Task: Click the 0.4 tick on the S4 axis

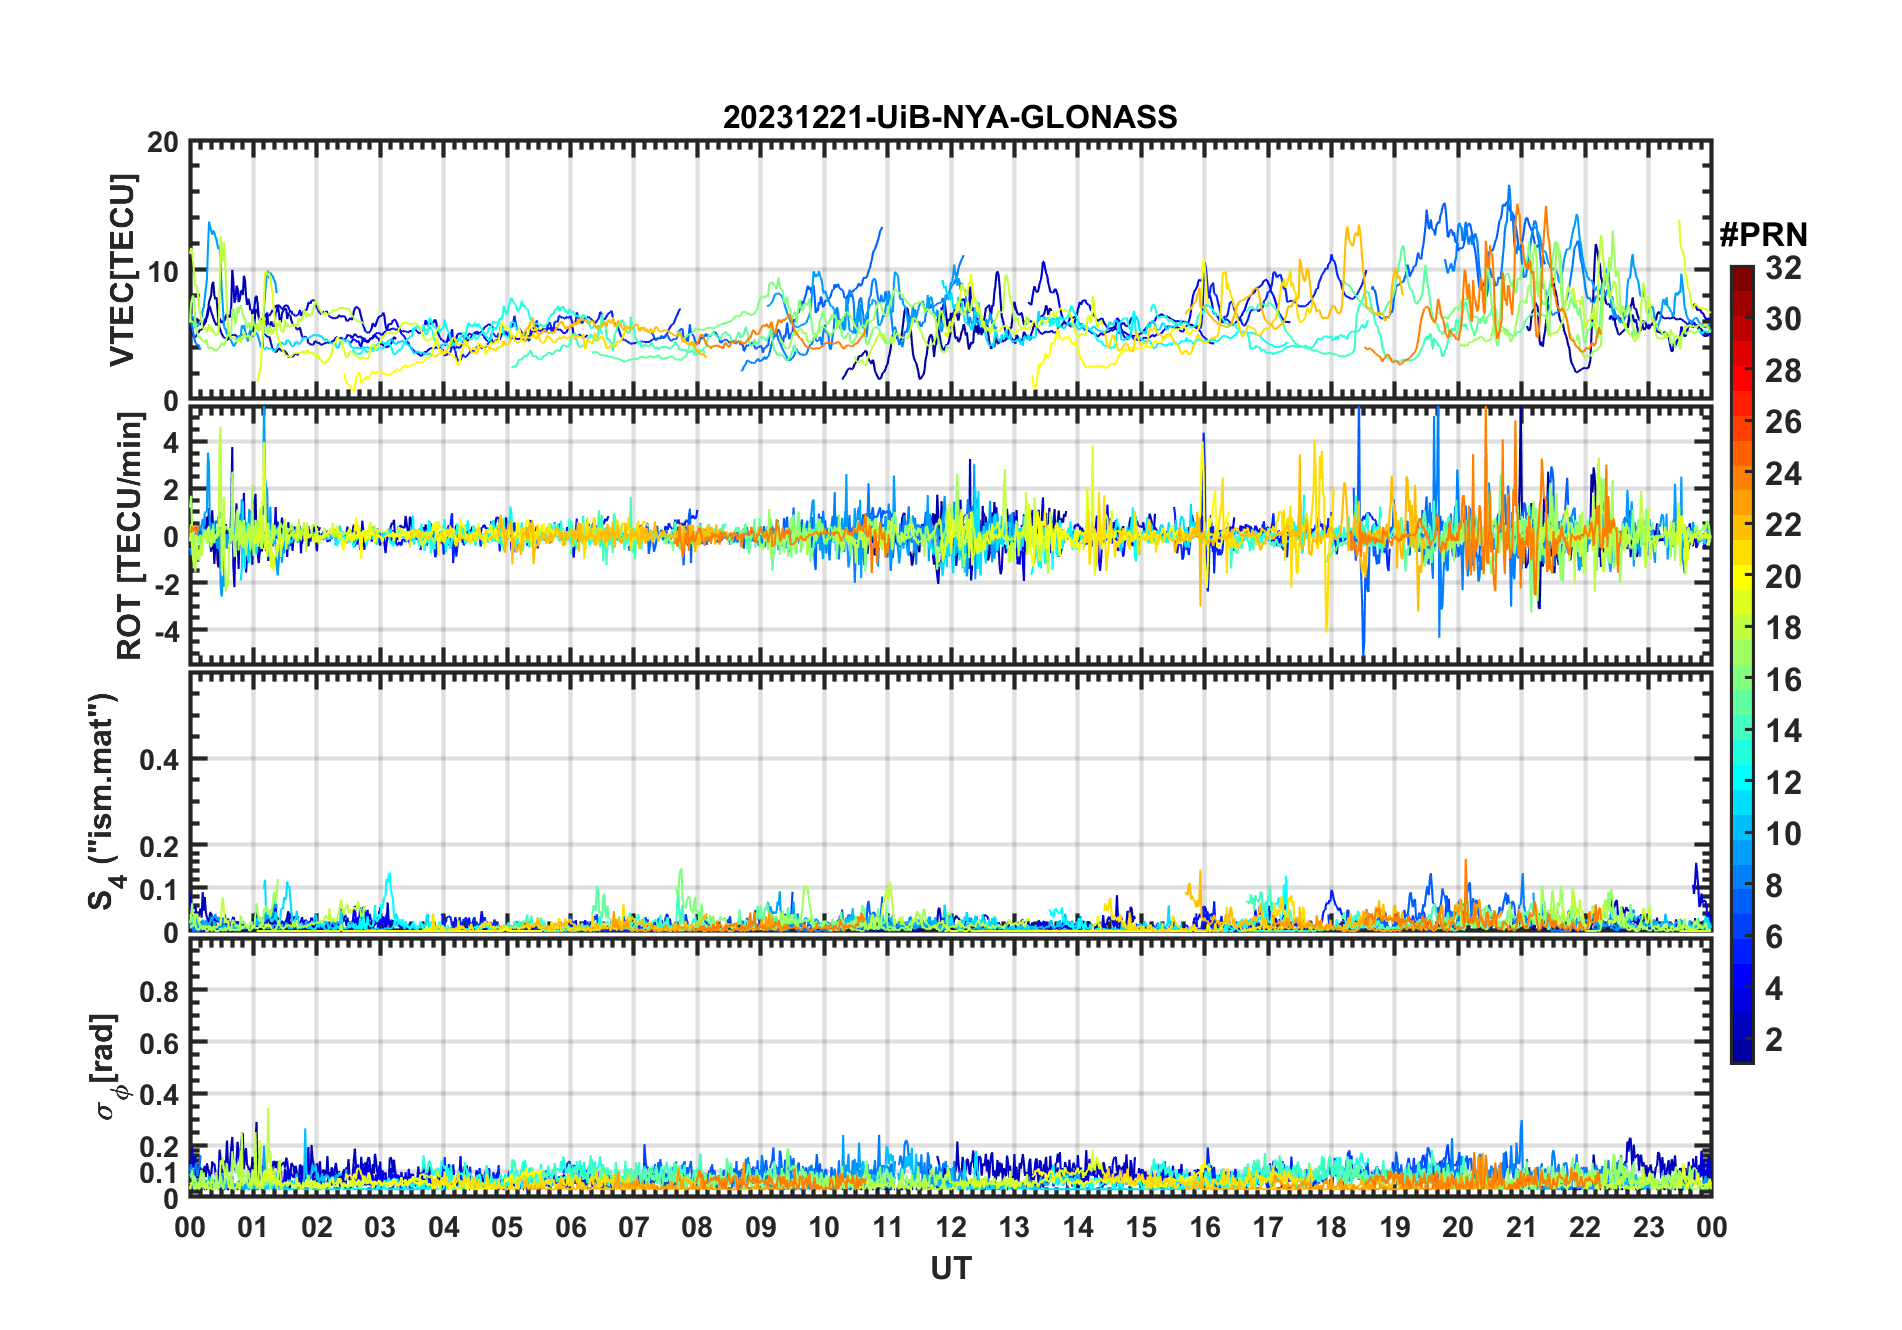Action: point(160,759)
